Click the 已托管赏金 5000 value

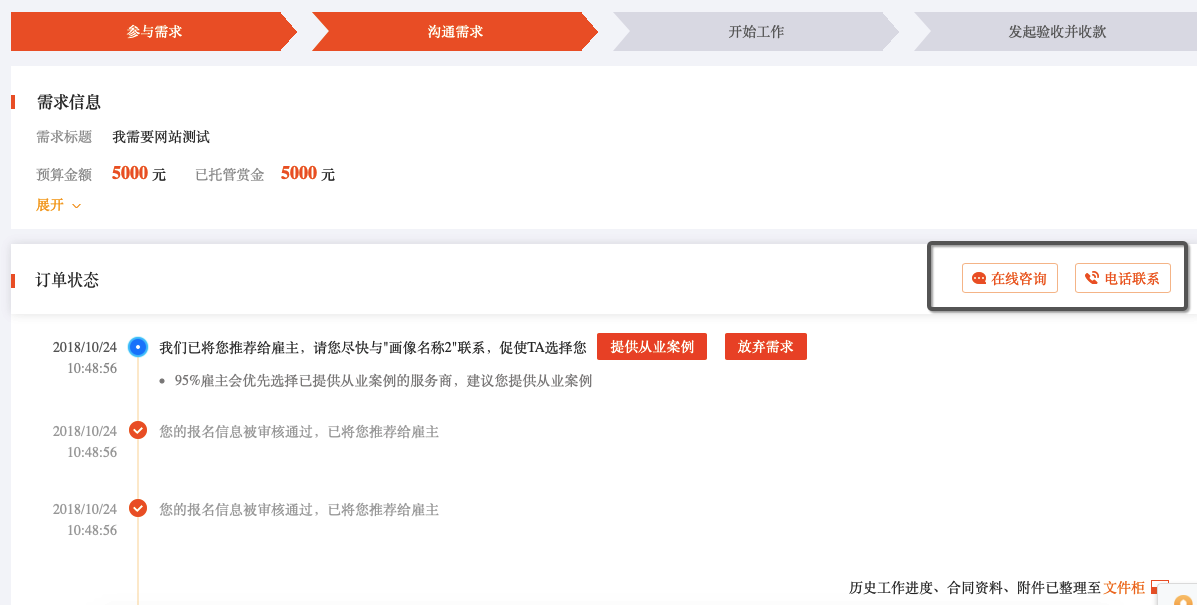tap(298, 173)
